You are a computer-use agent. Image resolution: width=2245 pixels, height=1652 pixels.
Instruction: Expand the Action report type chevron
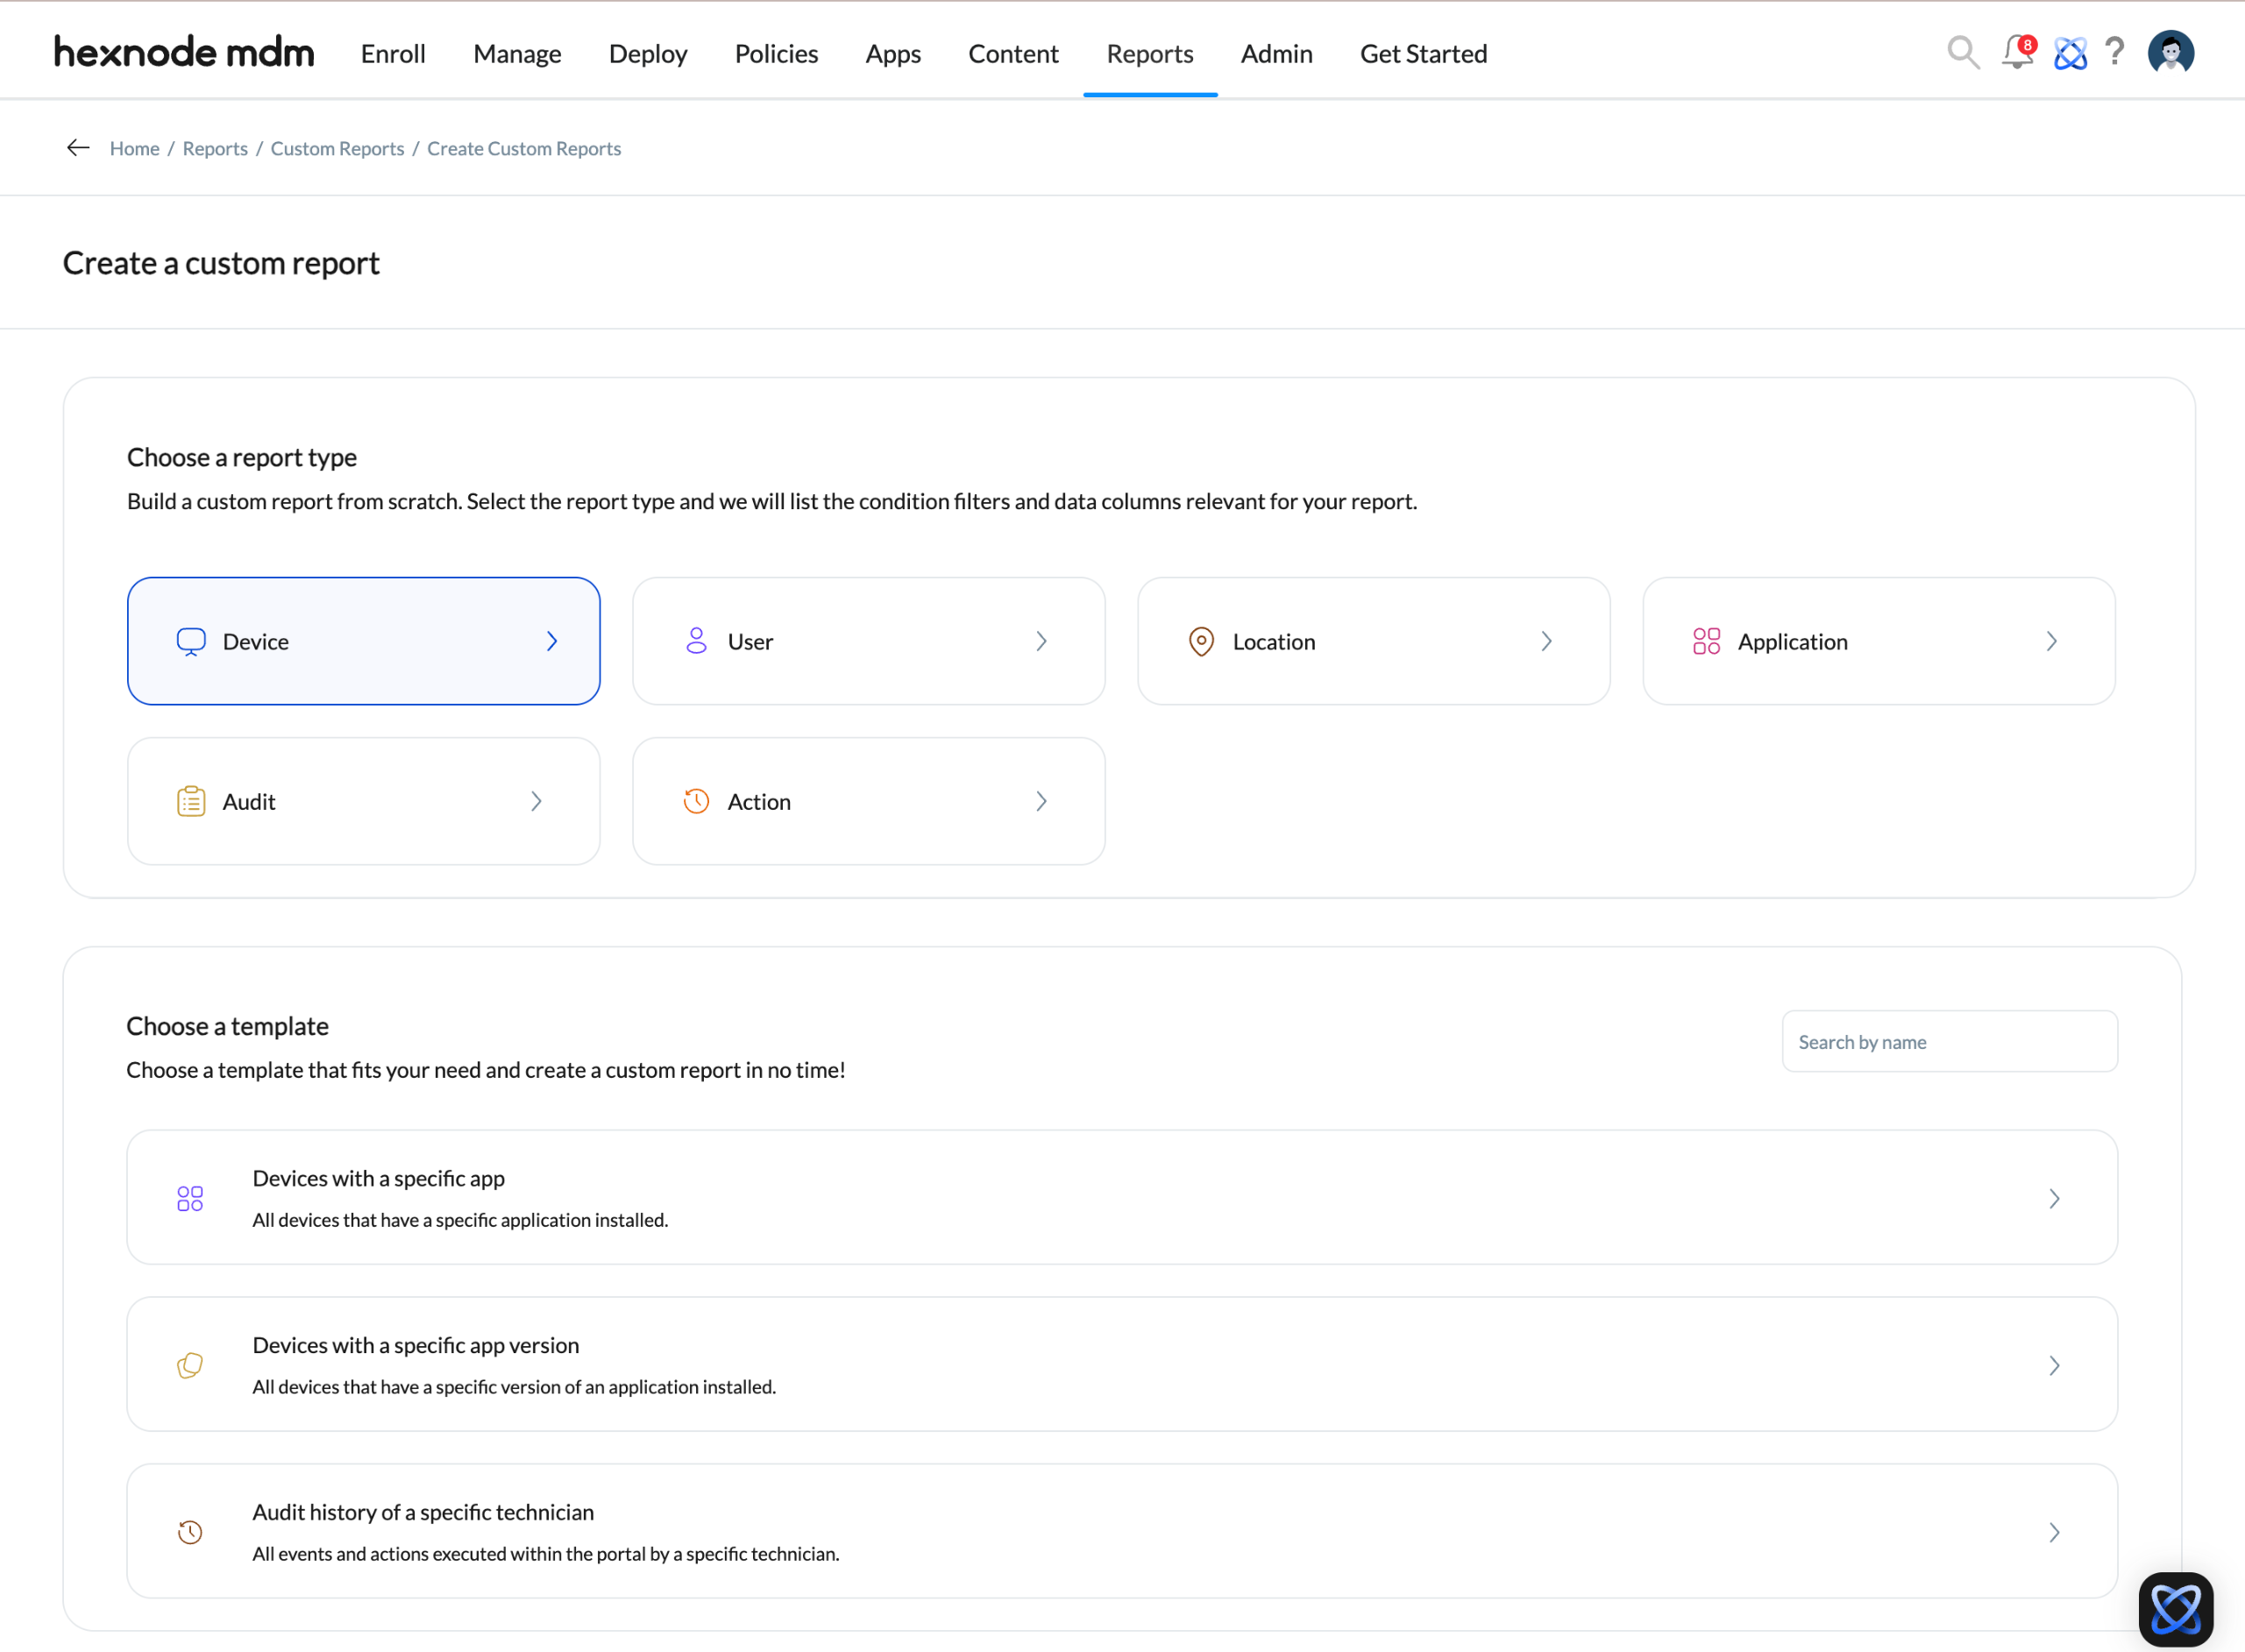(x=1041, y=801)
